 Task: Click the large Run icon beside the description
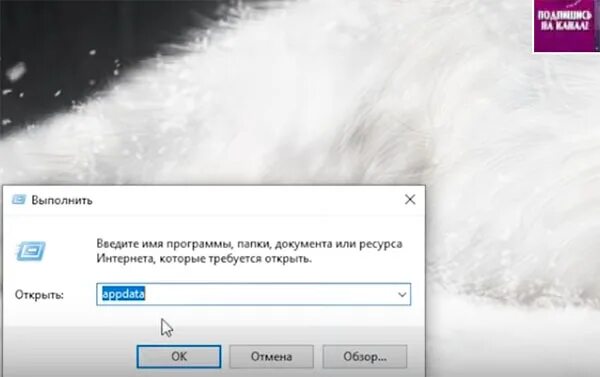pyautogui.click(x=31, y=251)
